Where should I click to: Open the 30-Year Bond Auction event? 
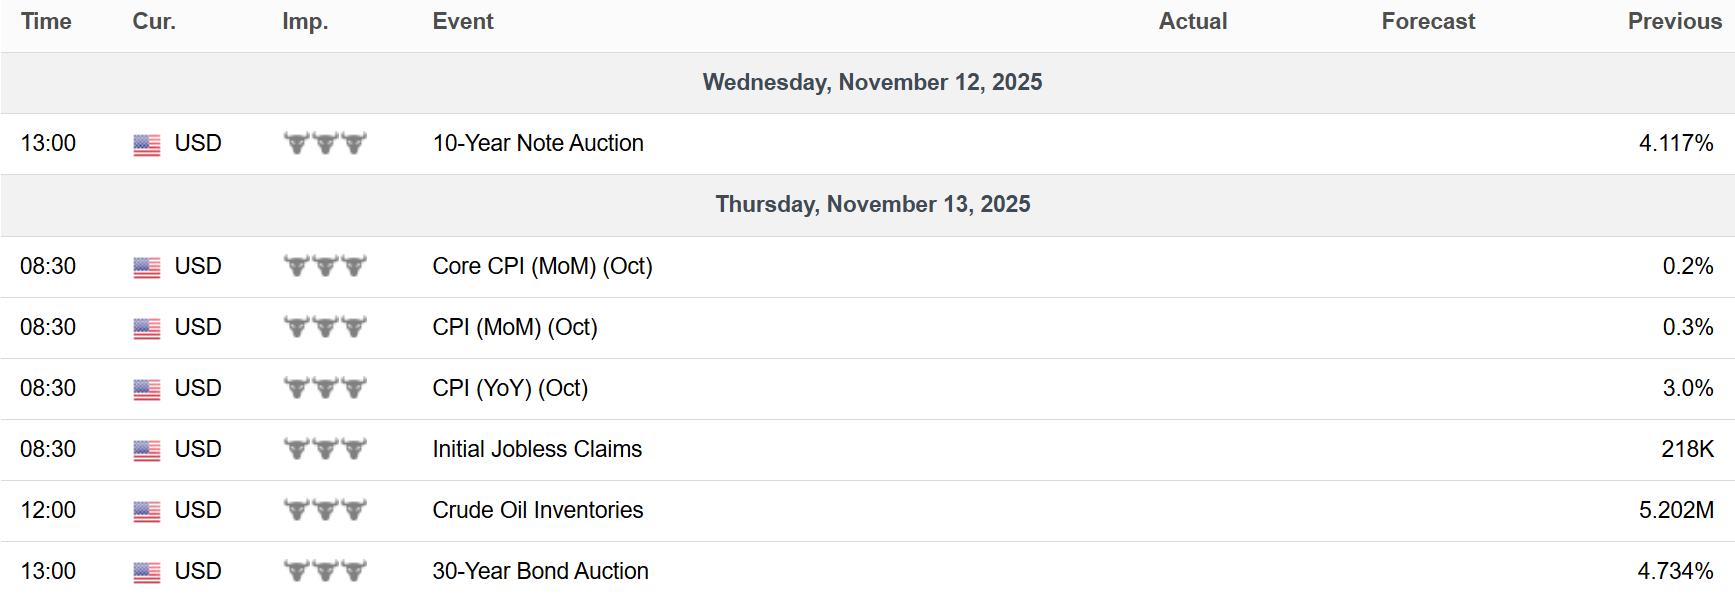pos(540,571)
